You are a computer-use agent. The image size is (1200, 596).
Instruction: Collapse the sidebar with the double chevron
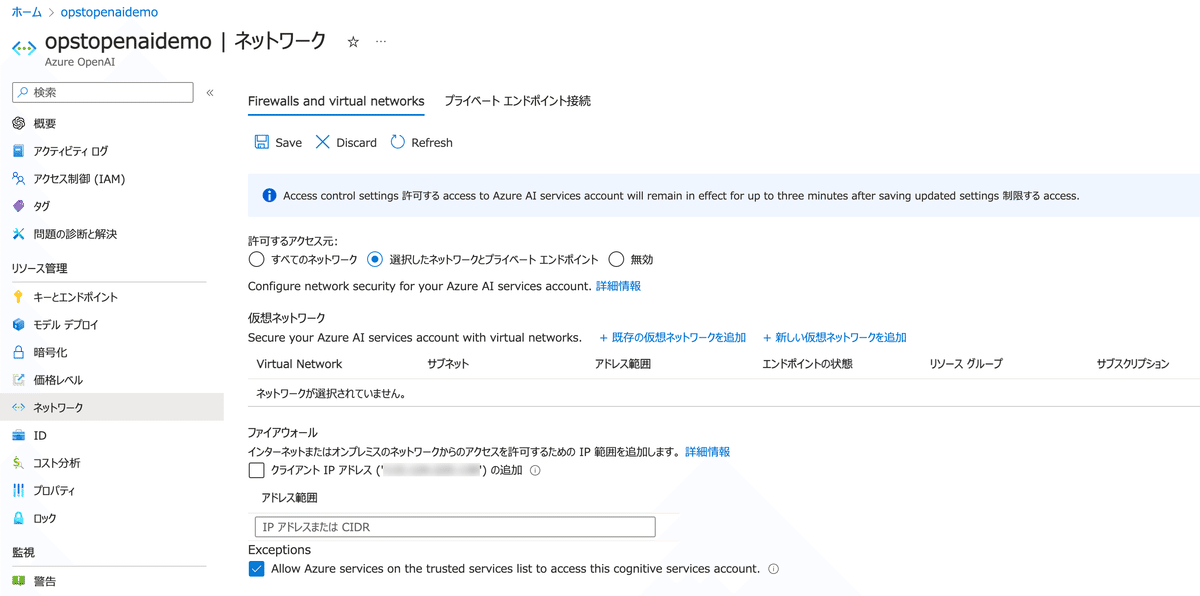tap(210, 92)
